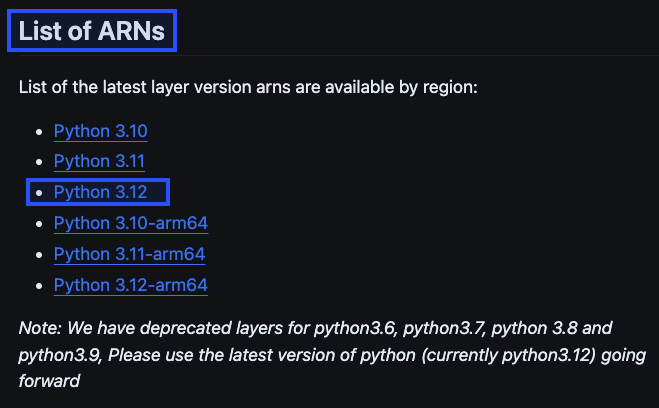Click the divider line under the heading

[x=338, y=55]
